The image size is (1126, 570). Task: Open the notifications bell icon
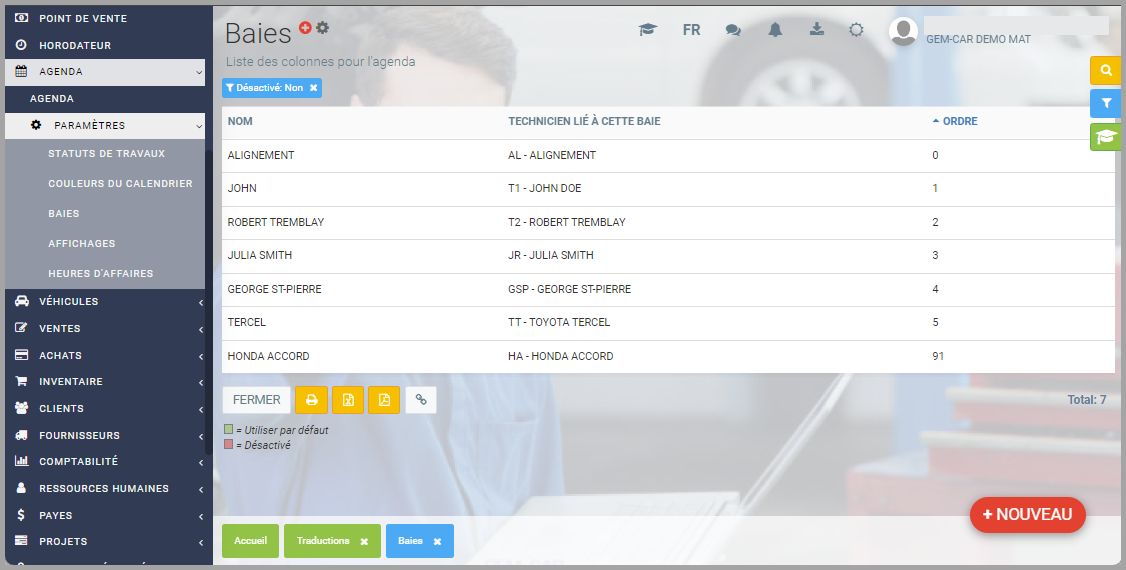[x=775, y=30]
